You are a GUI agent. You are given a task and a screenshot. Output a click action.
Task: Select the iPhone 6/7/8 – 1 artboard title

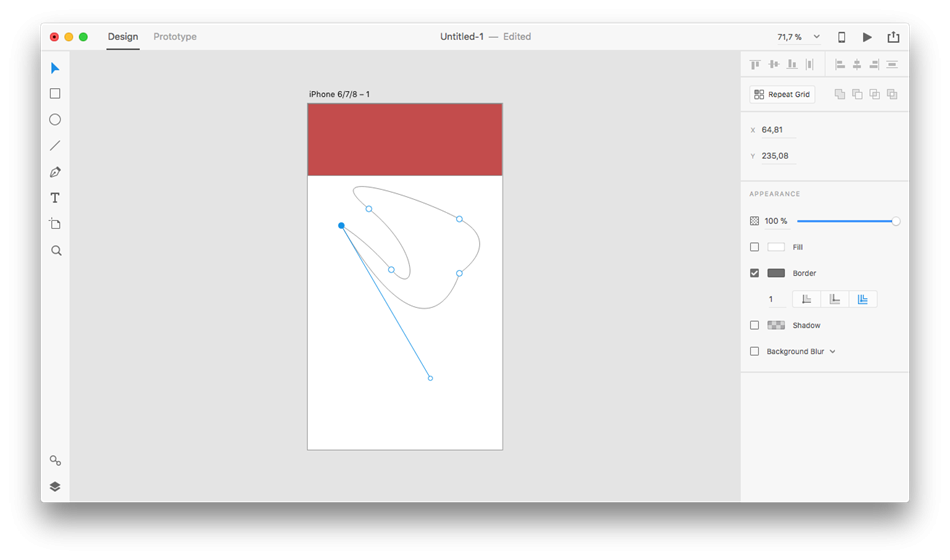point(339,94)
